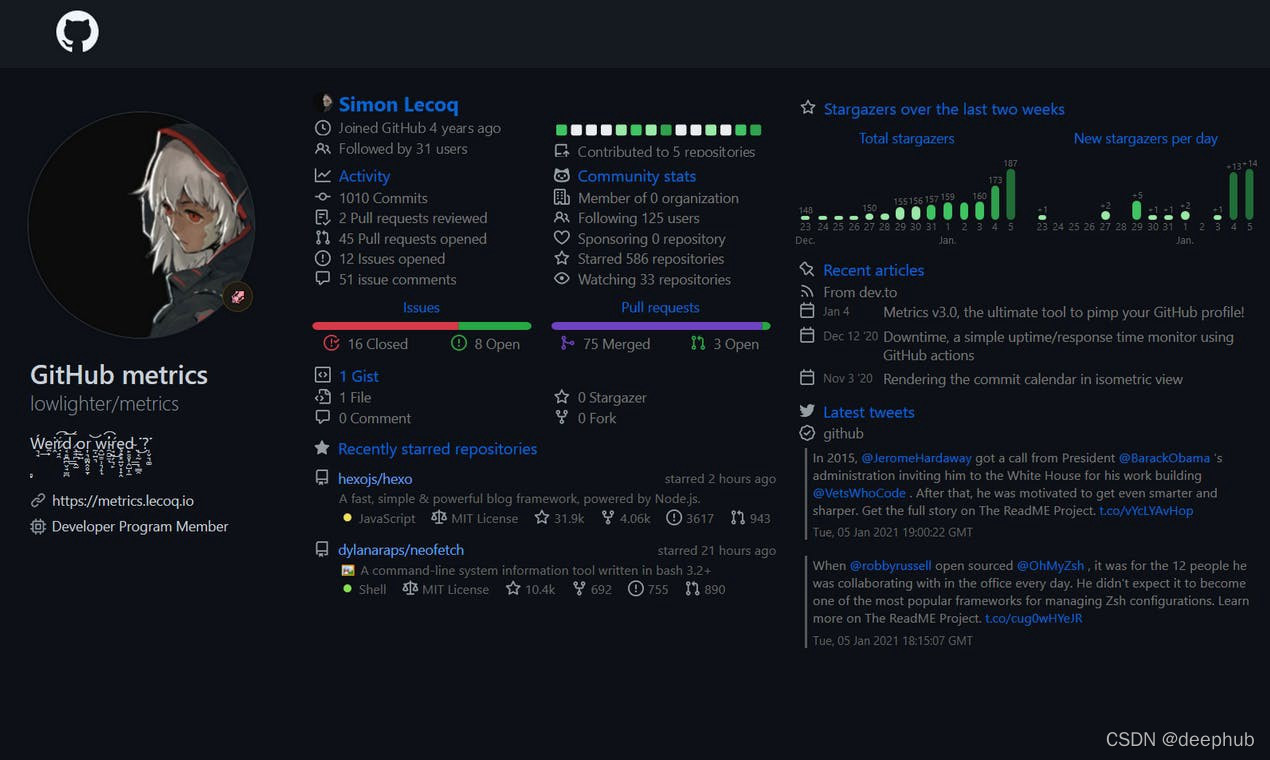Click the green Shell language dot

(347, 589)
